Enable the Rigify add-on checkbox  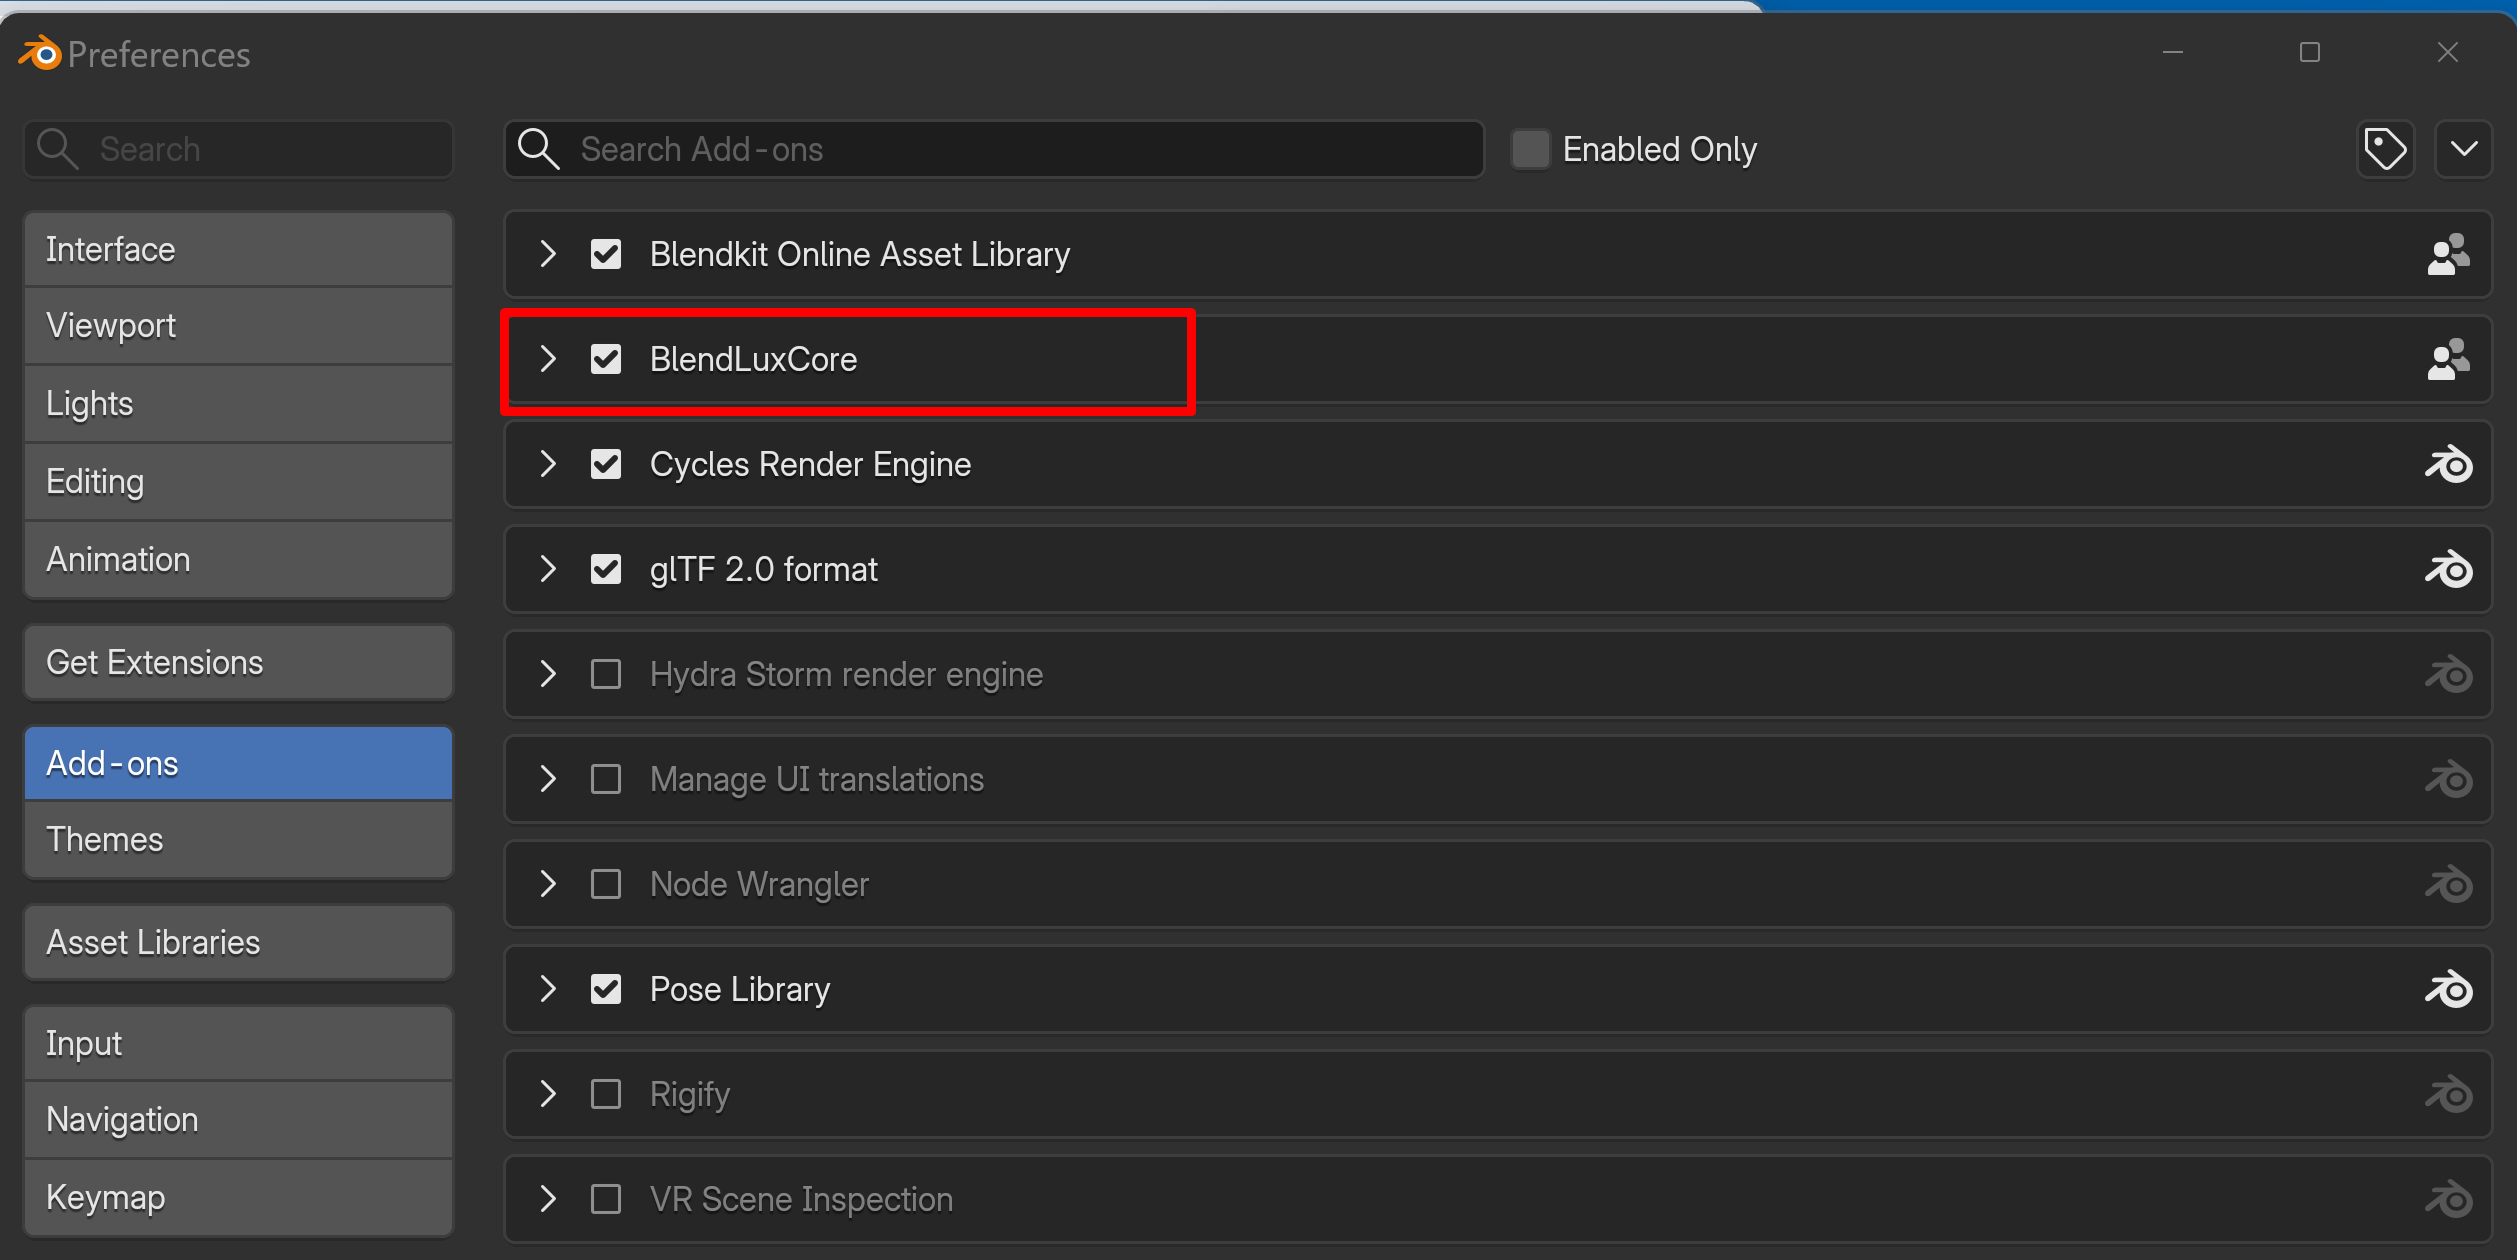coord(606,1094)
